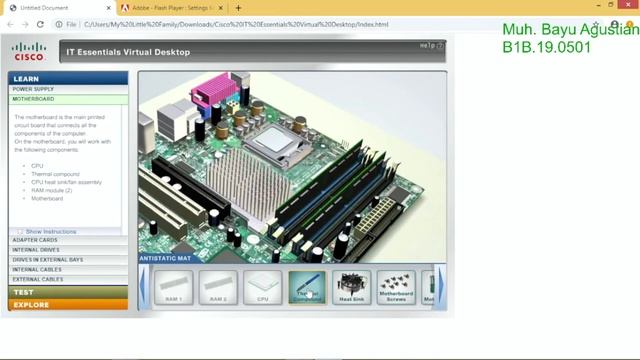The image size is (640, 360).
Task: Open the help link in header
Action: 431,45
